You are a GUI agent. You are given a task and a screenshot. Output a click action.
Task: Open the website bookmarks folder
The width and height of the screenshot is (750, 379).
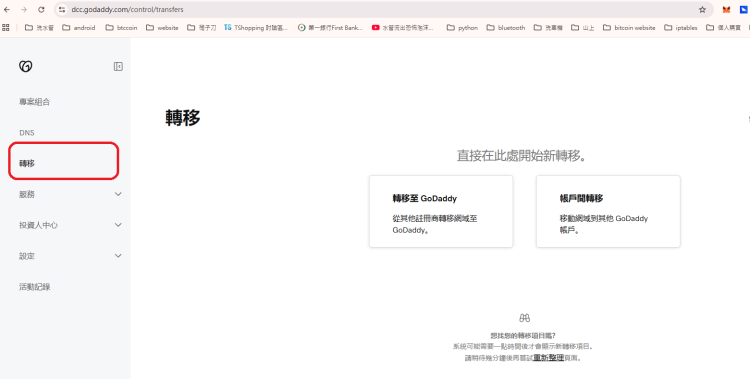[x=163, y=28]
